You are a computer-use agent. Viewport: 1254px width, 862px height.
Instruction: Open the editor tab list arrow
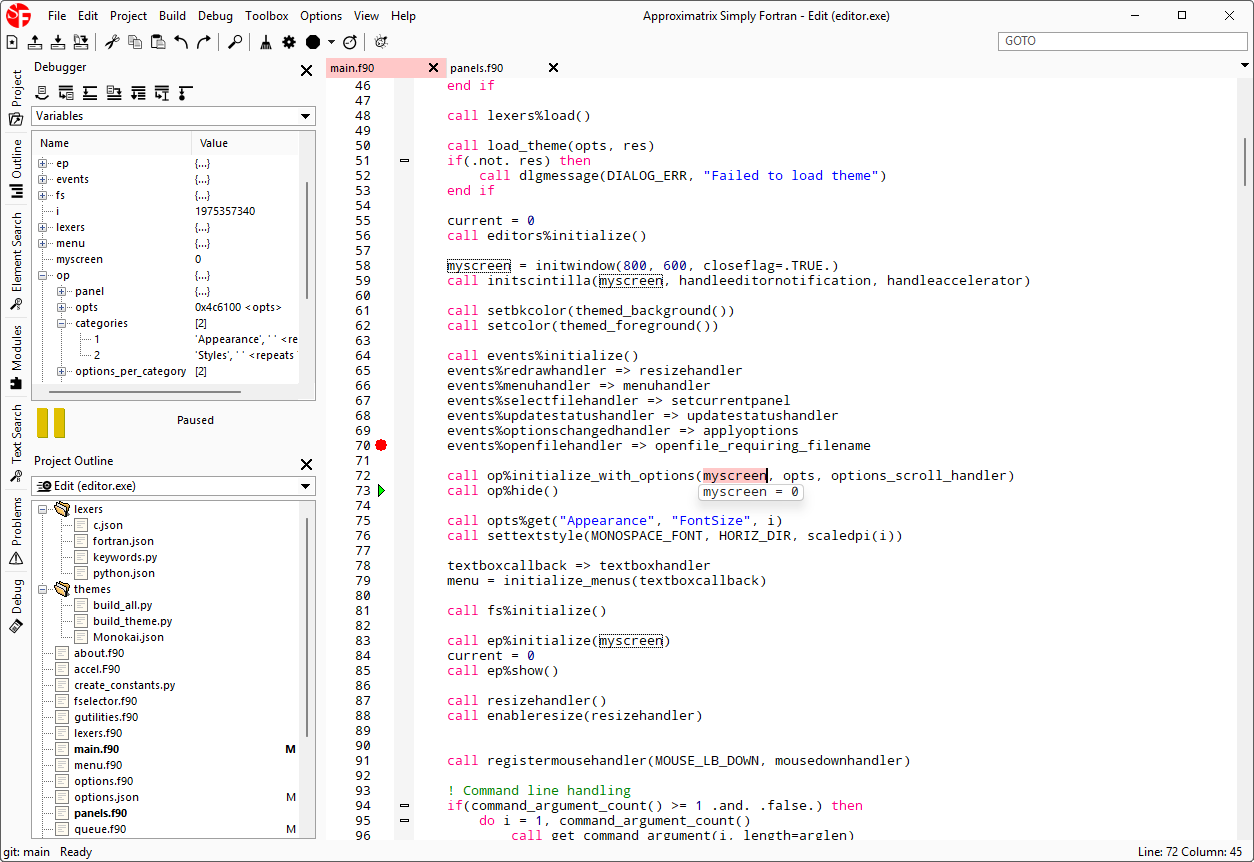1243,67
